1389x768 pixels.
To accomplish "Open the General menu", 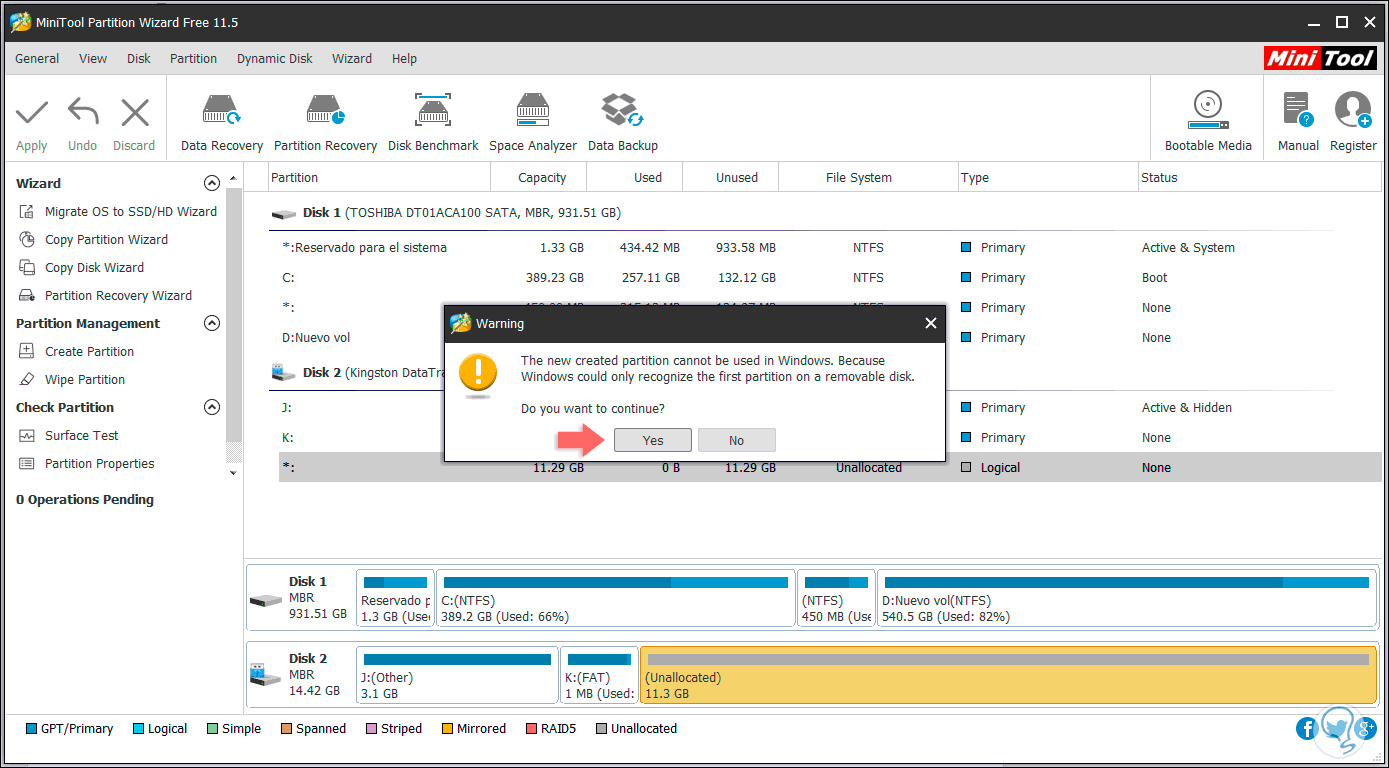I will [x=37, y=59].
